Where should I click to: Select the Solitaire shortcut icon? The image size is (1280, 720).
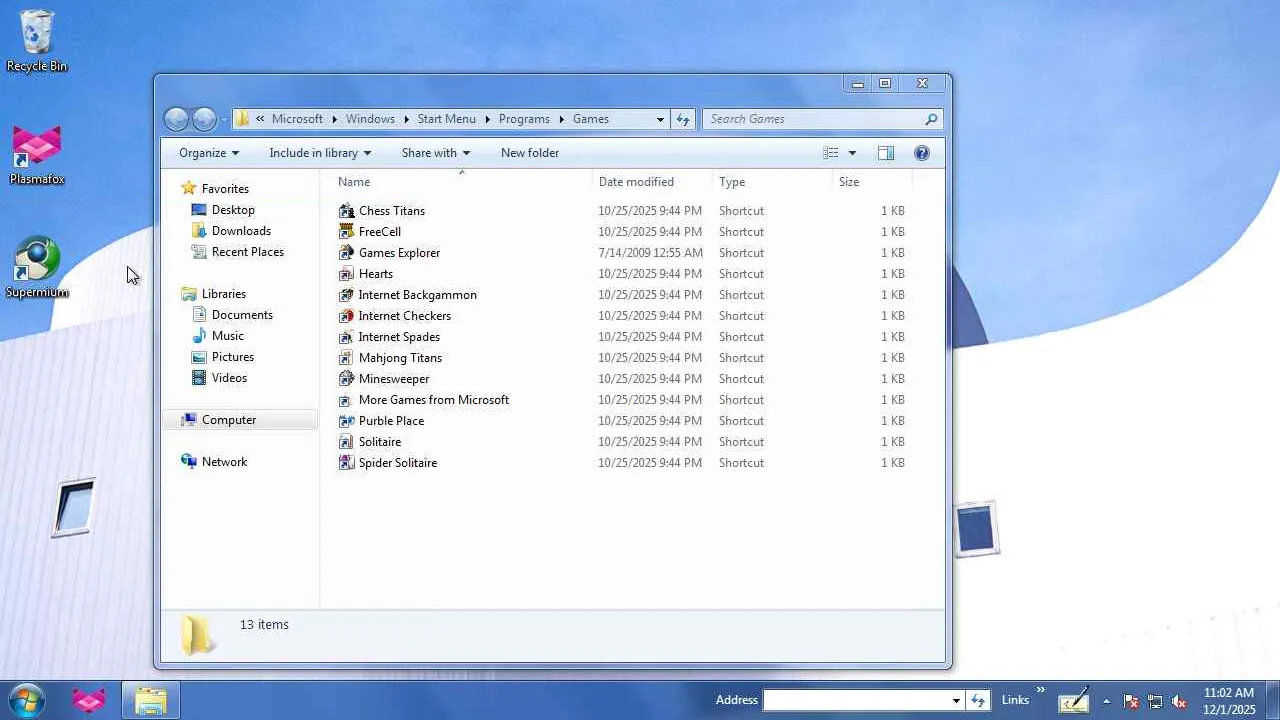(346, 442)
